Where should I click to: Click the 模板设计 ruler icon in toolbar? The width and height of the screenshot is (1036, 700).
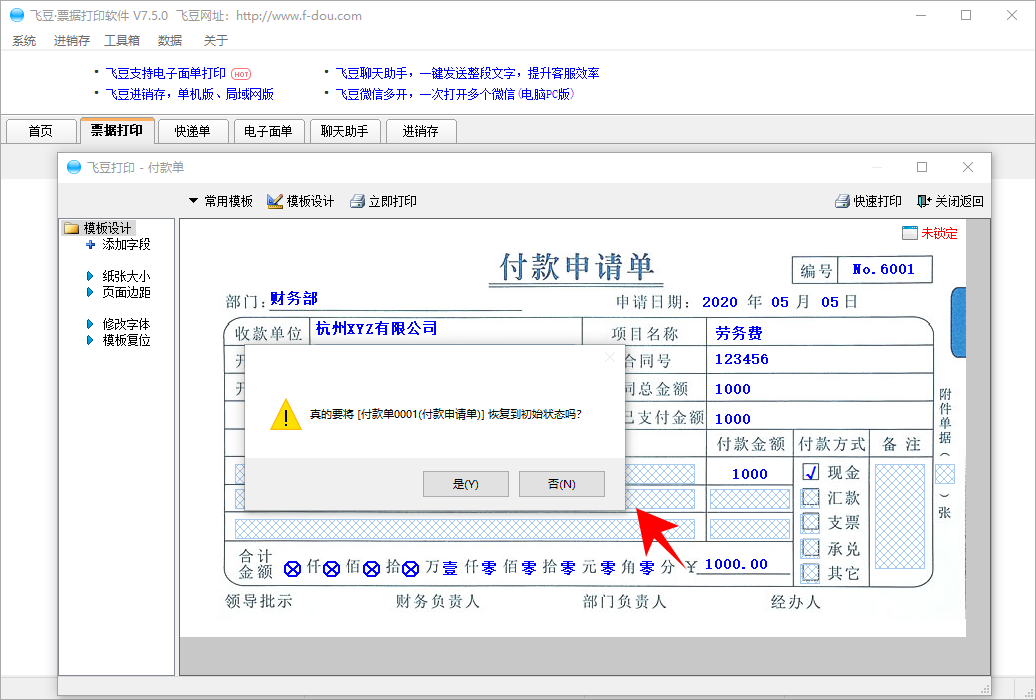tap(275, 201)
